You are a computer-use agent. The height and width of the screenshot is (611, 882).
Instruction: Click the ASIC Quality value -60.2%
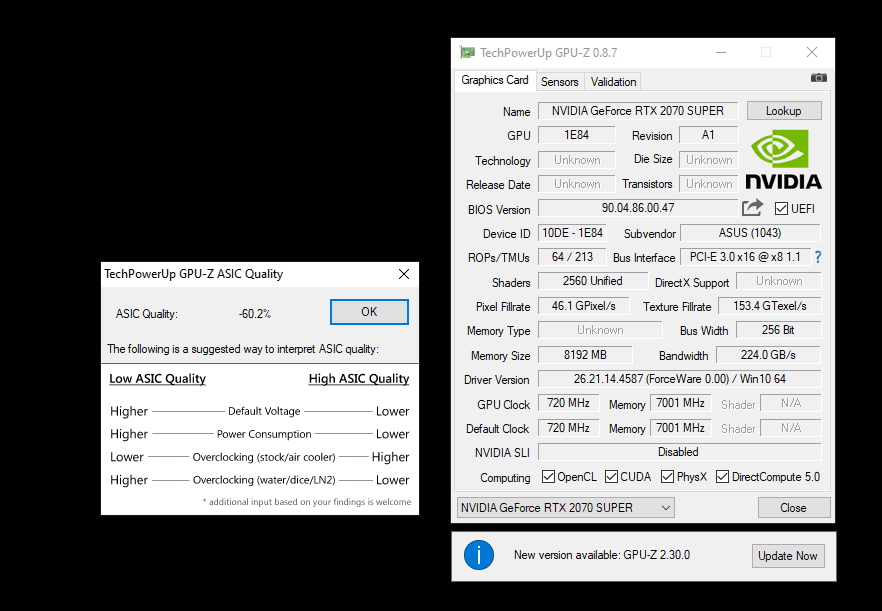[255, 314]
